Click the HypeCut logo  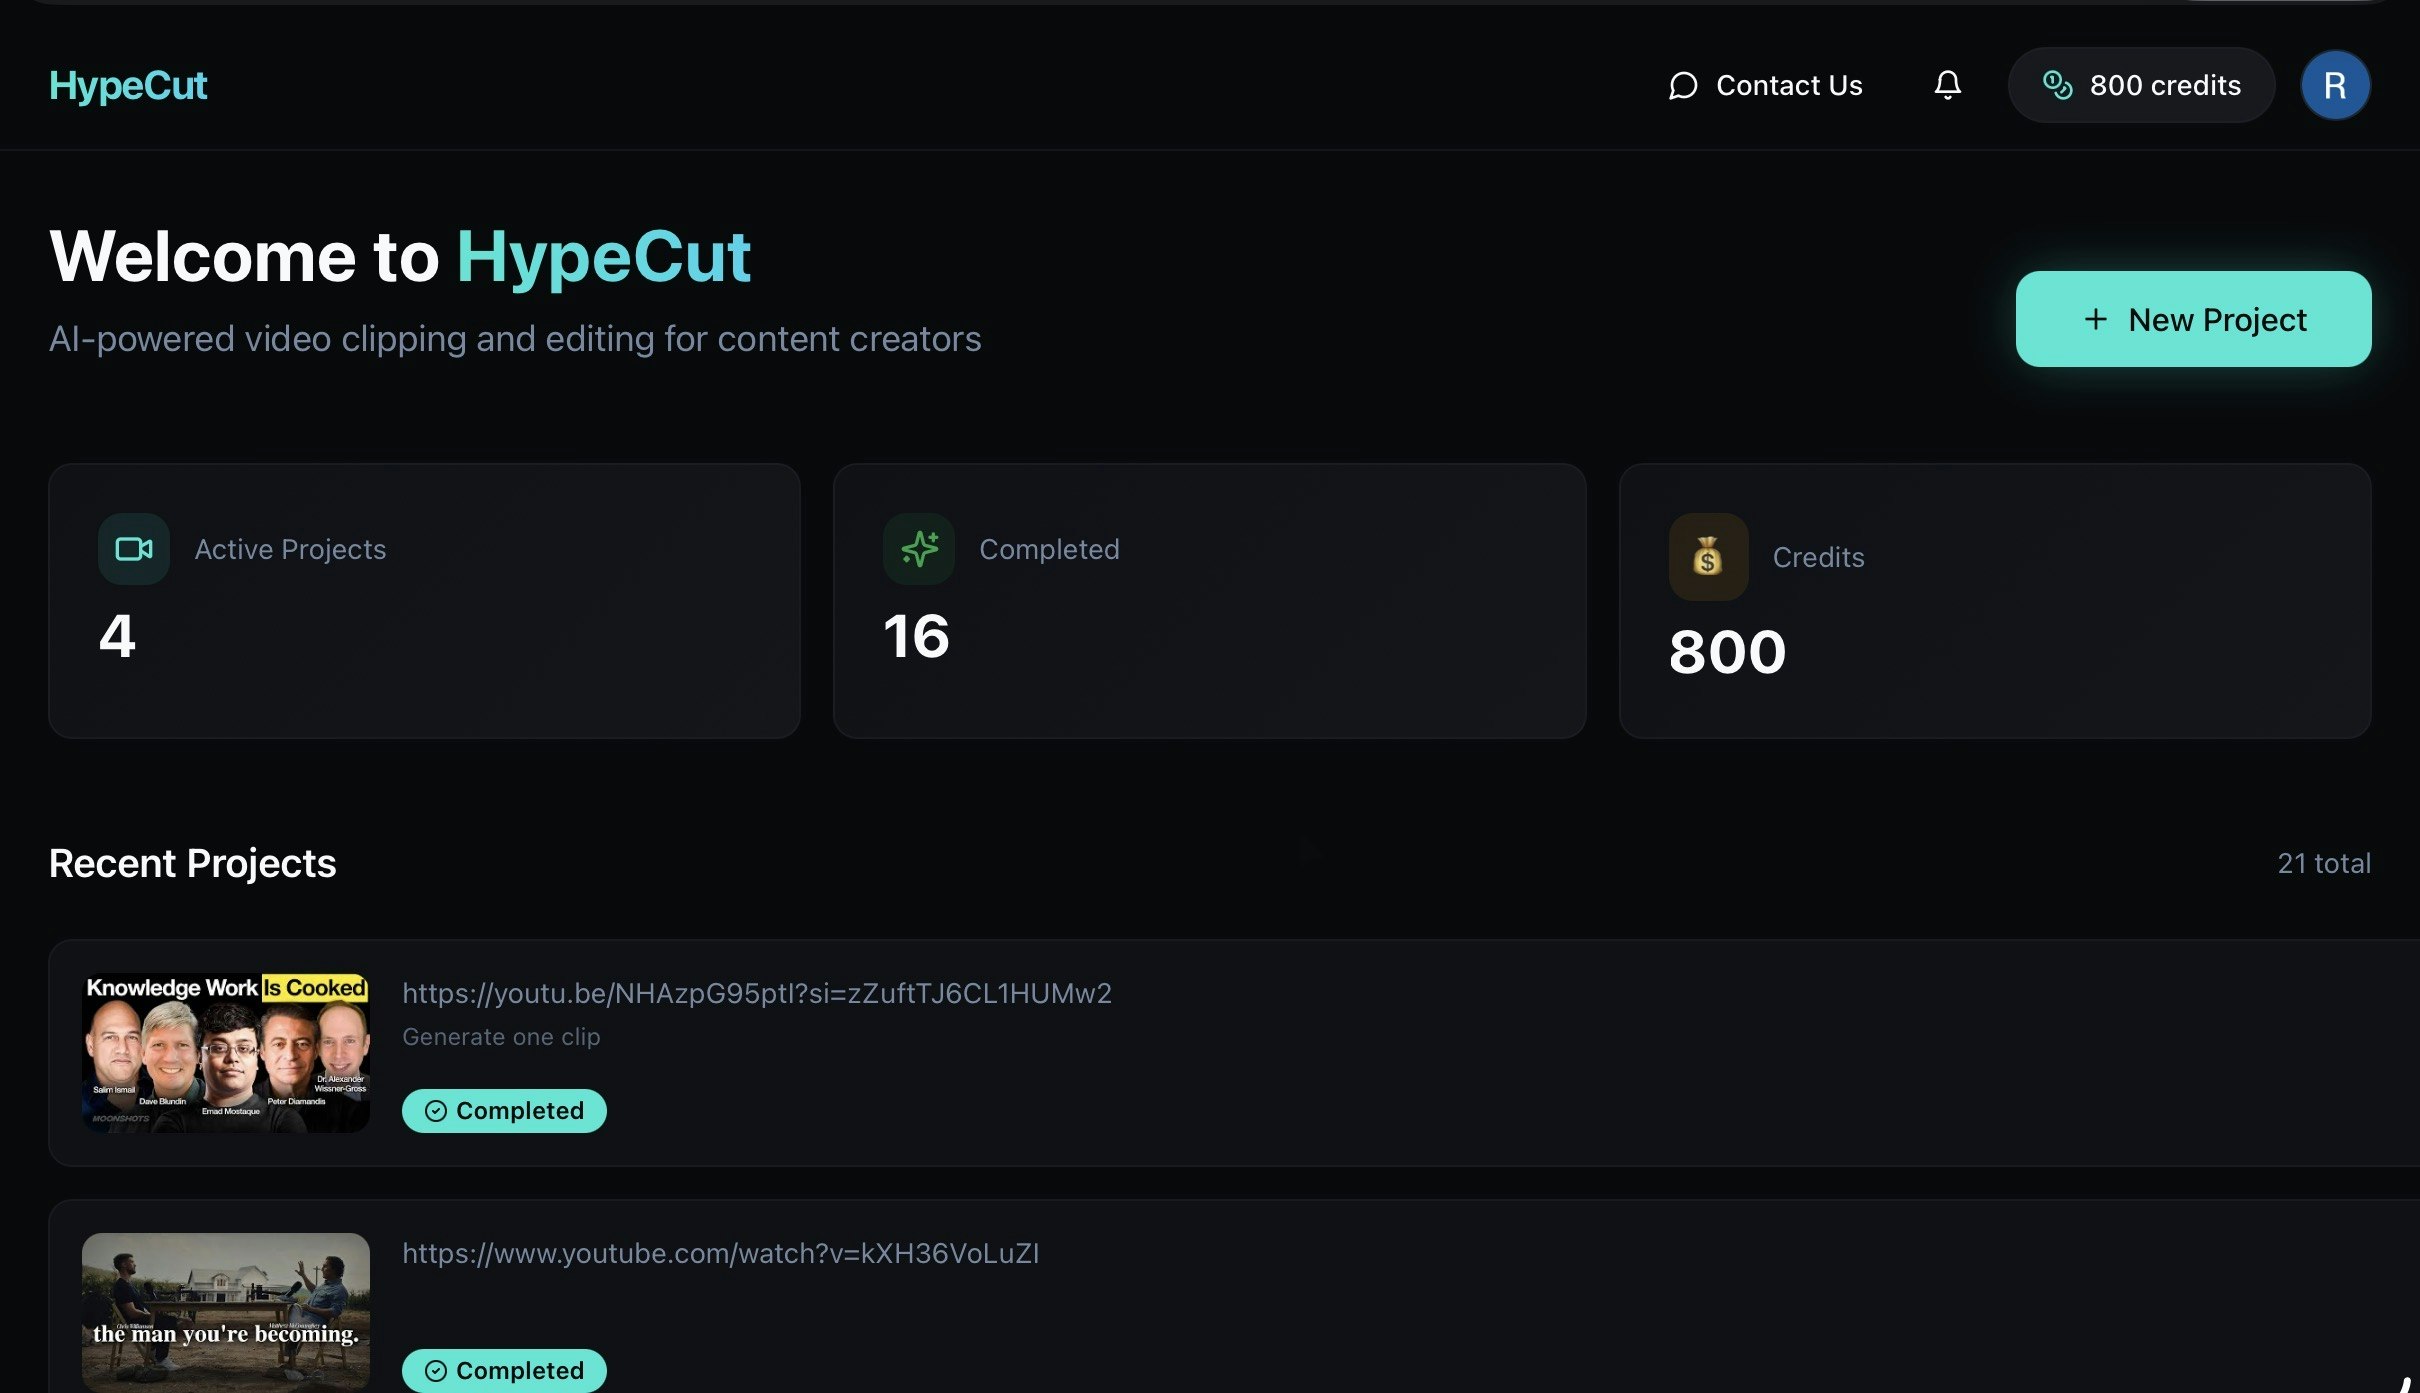(128, 85)
